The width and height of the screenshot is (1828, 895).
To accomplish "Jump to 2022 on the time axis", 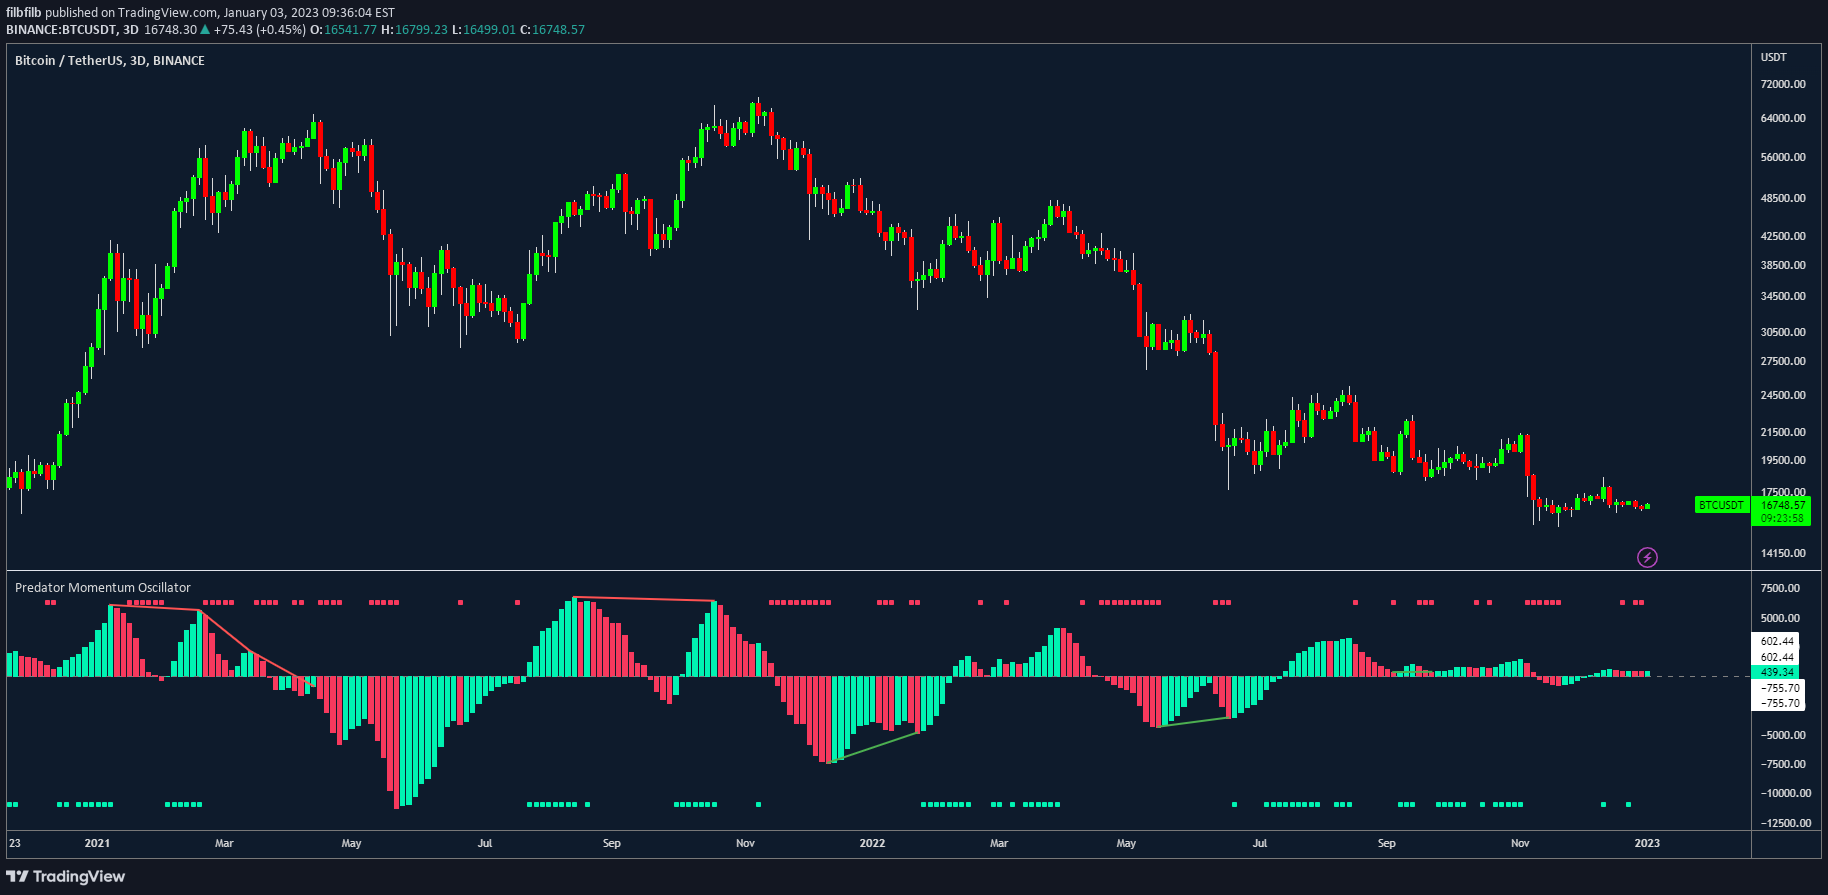I will (x=872, y=843).
